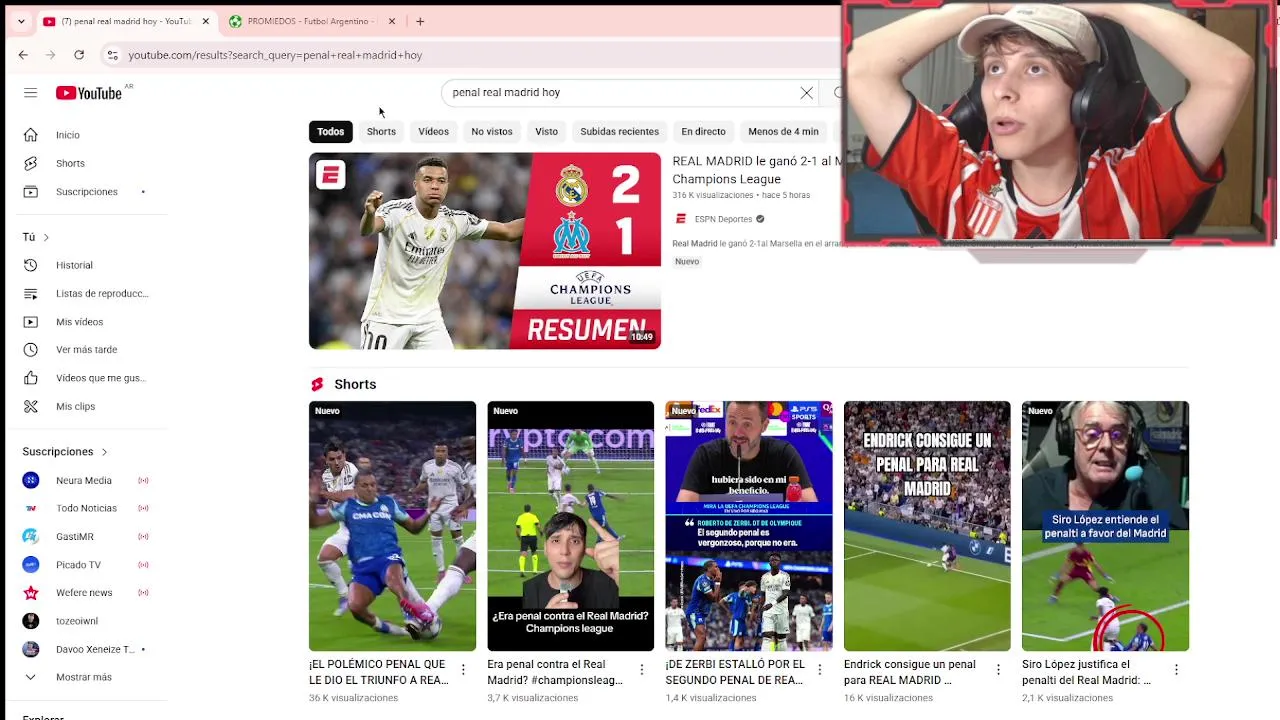Click the YouTube logo

(x=89, y=93)
